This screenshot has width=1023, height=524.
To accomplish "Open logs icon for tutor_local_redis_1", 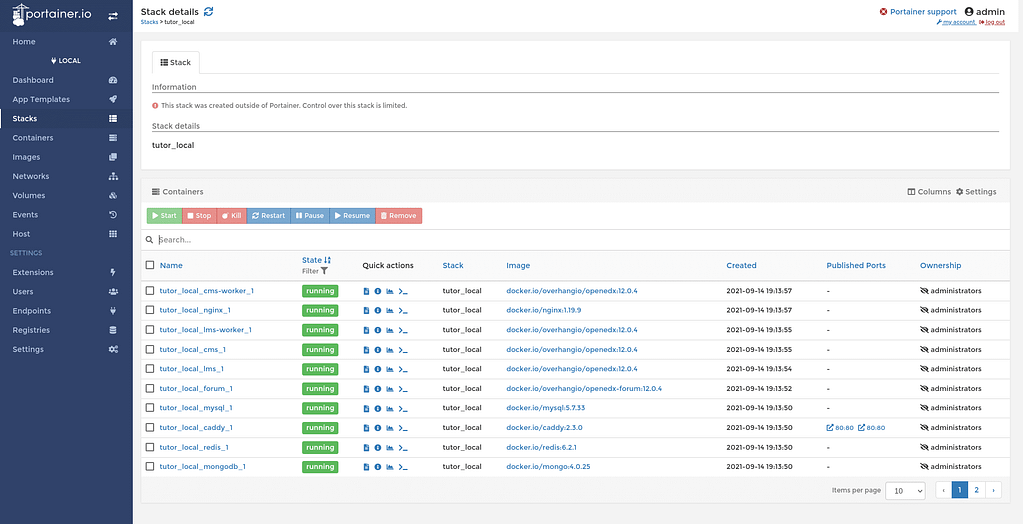I will pos(366,447).
